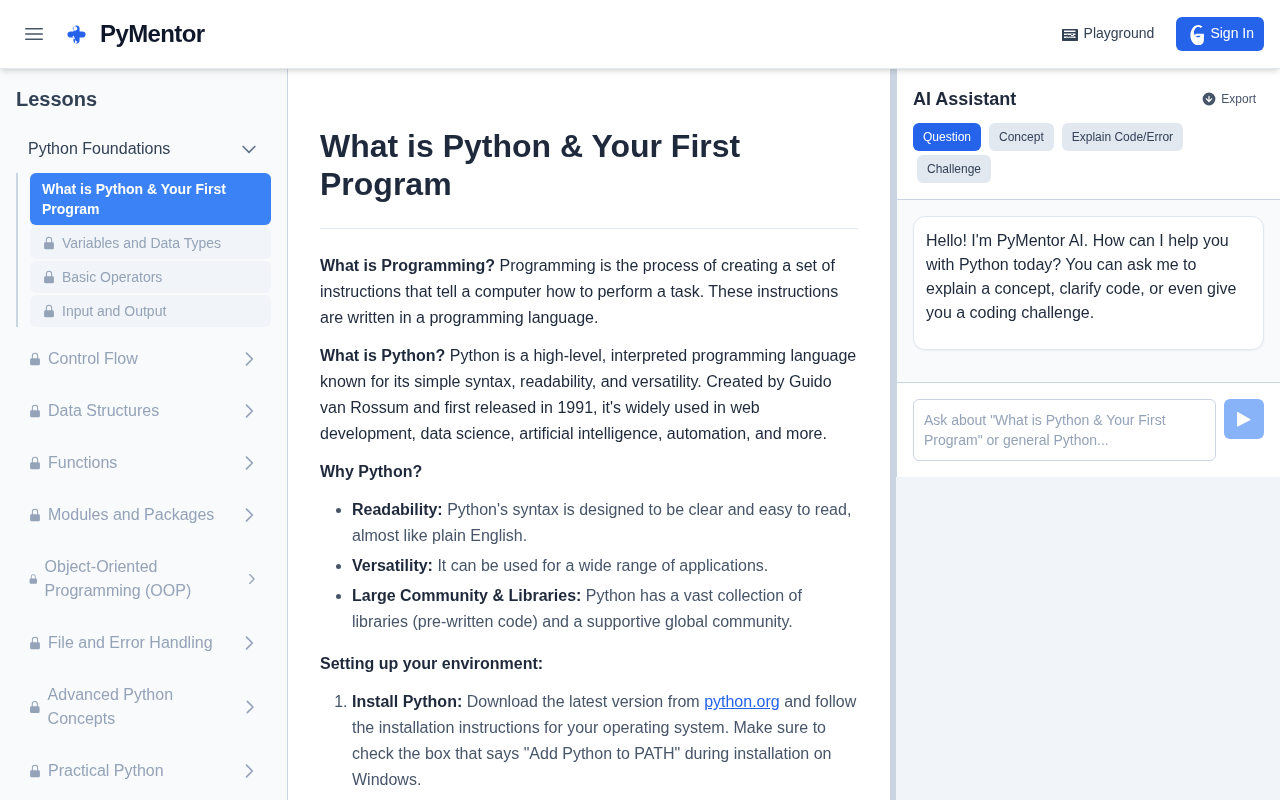
Task: Expand the Modules and Packages section
Action: tap(249, 515)
